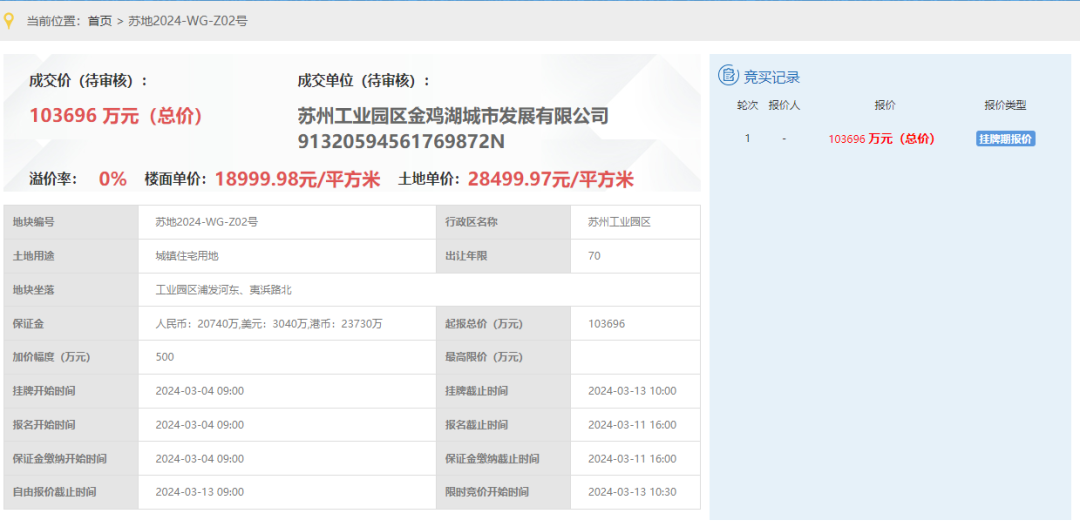Viewport: 1080px width, 527px height.
Task: Click the 报价人 column header
Action: pos(784,105)
